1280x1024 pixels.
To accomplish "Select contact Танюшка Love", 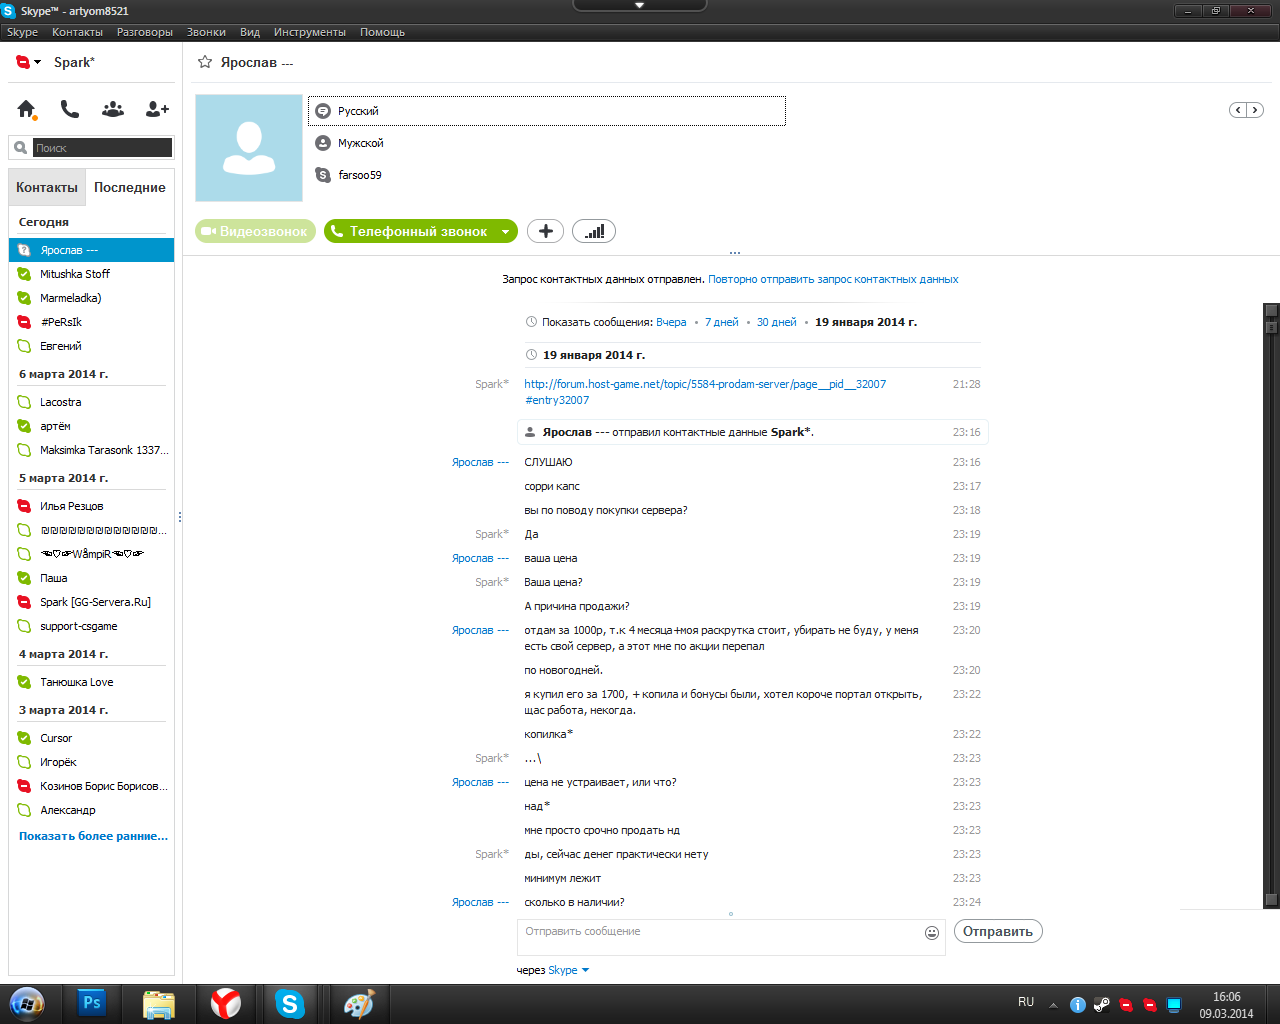I will [x=92, y=682].
